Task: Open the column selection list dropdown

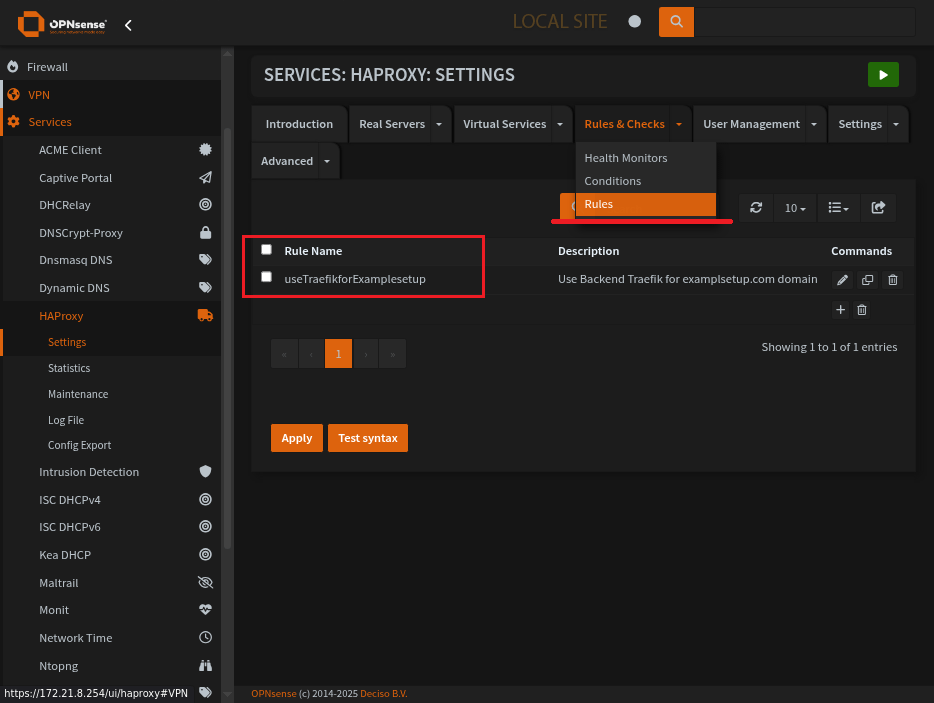Action: [x=839, y=208]
